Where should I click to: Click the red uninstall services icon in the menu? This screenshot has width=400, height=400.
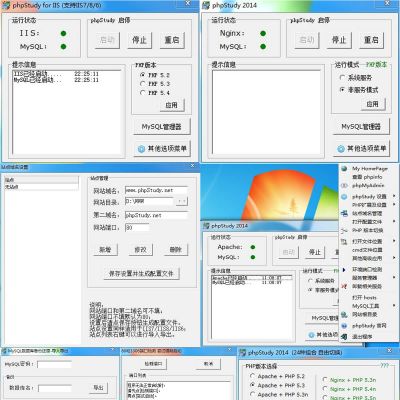coord(344,286)
